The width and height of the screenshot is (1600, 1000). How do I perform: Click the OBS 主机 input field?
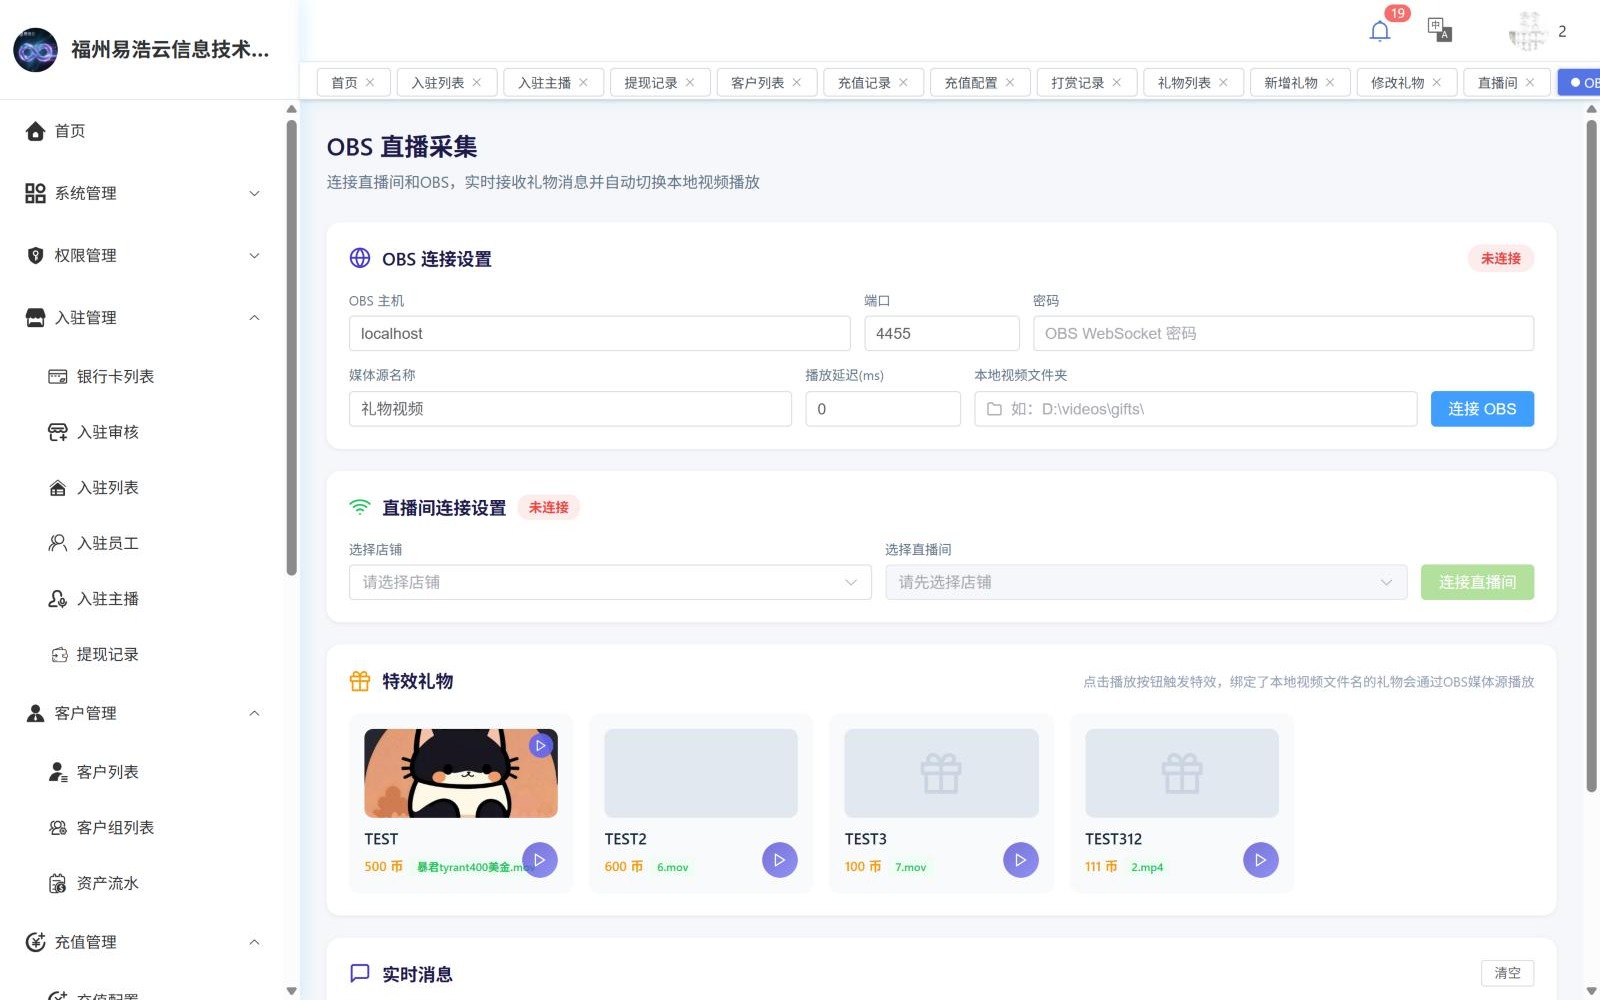point(599,334)
